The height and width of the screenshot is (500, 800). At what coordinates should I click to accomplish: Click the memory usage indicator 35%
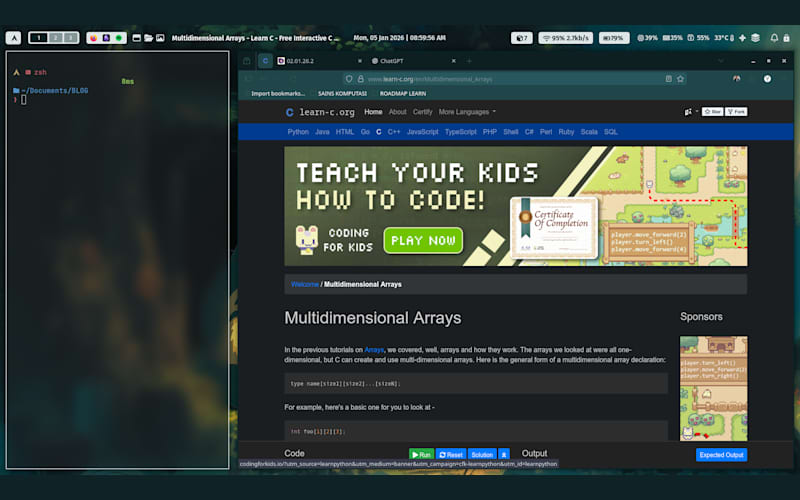672,38
